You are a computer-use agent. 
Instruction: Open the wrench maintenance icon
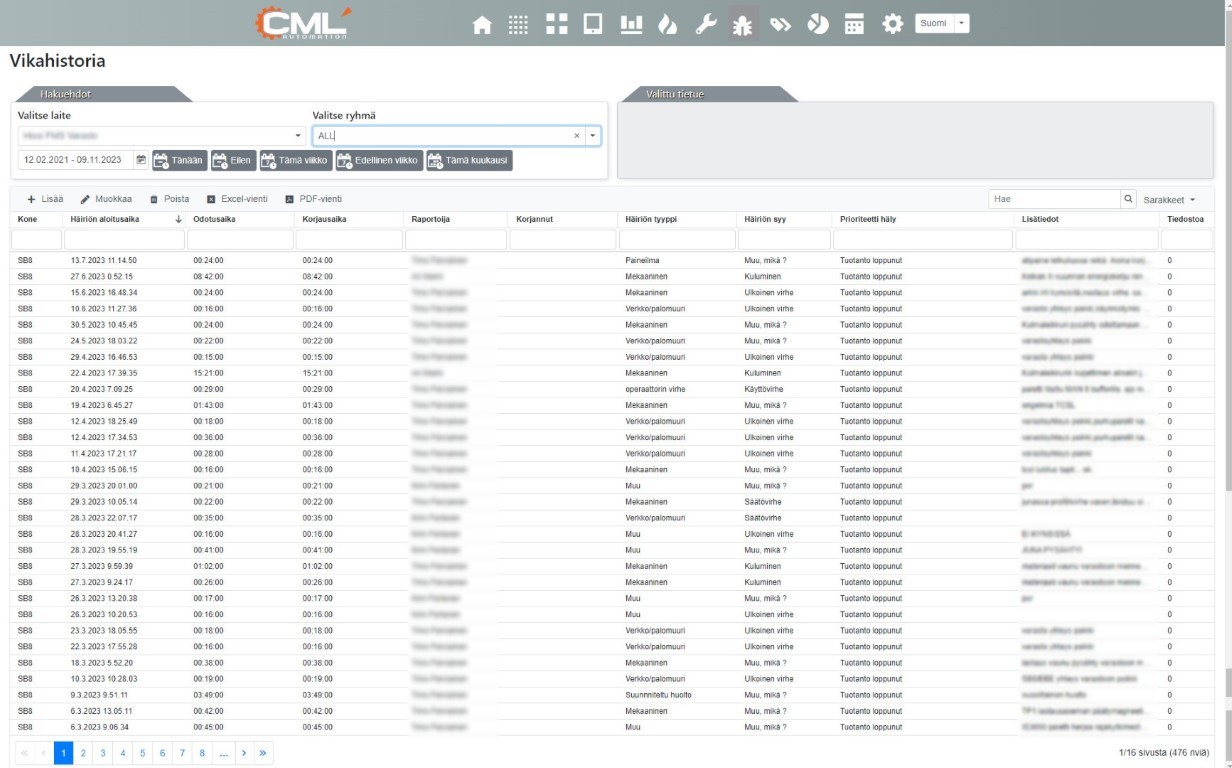click(706, 23)
